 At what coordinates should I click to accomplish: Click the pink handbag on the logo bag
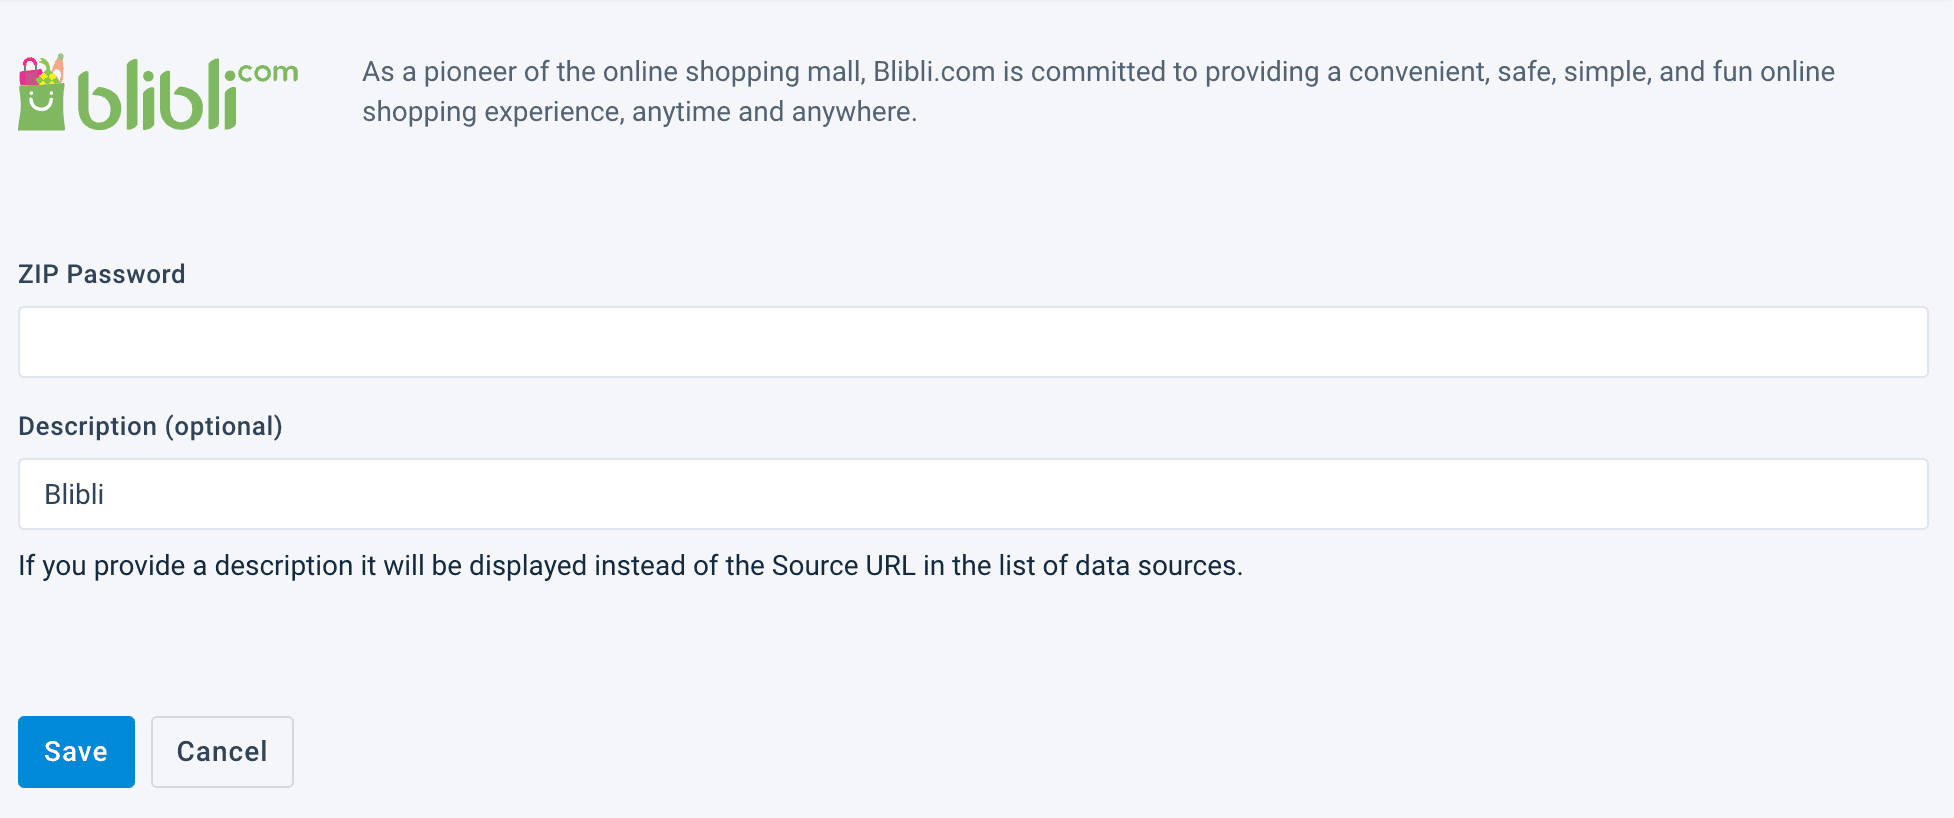[x=30, y=73]
